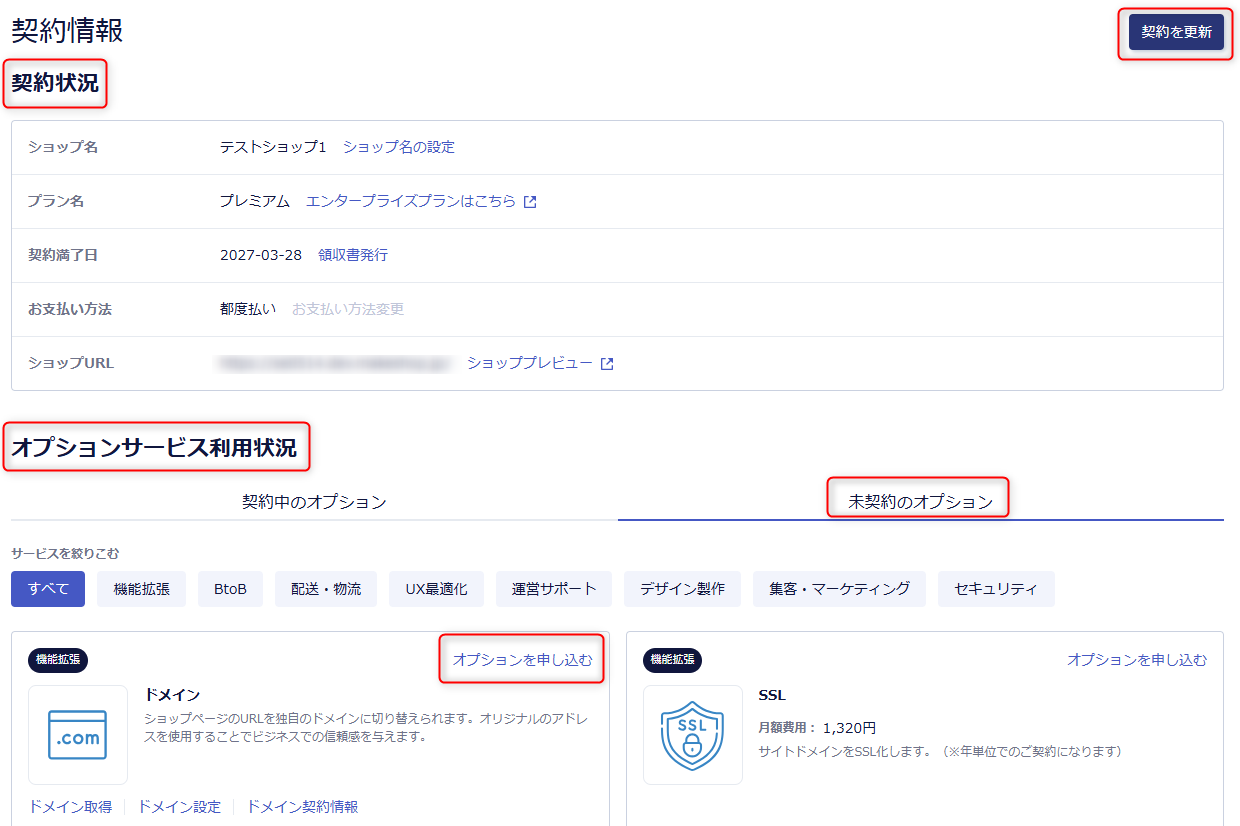Filter services by UX最適化
Screen dimensions: 1240x826
(x=436, y=589)
